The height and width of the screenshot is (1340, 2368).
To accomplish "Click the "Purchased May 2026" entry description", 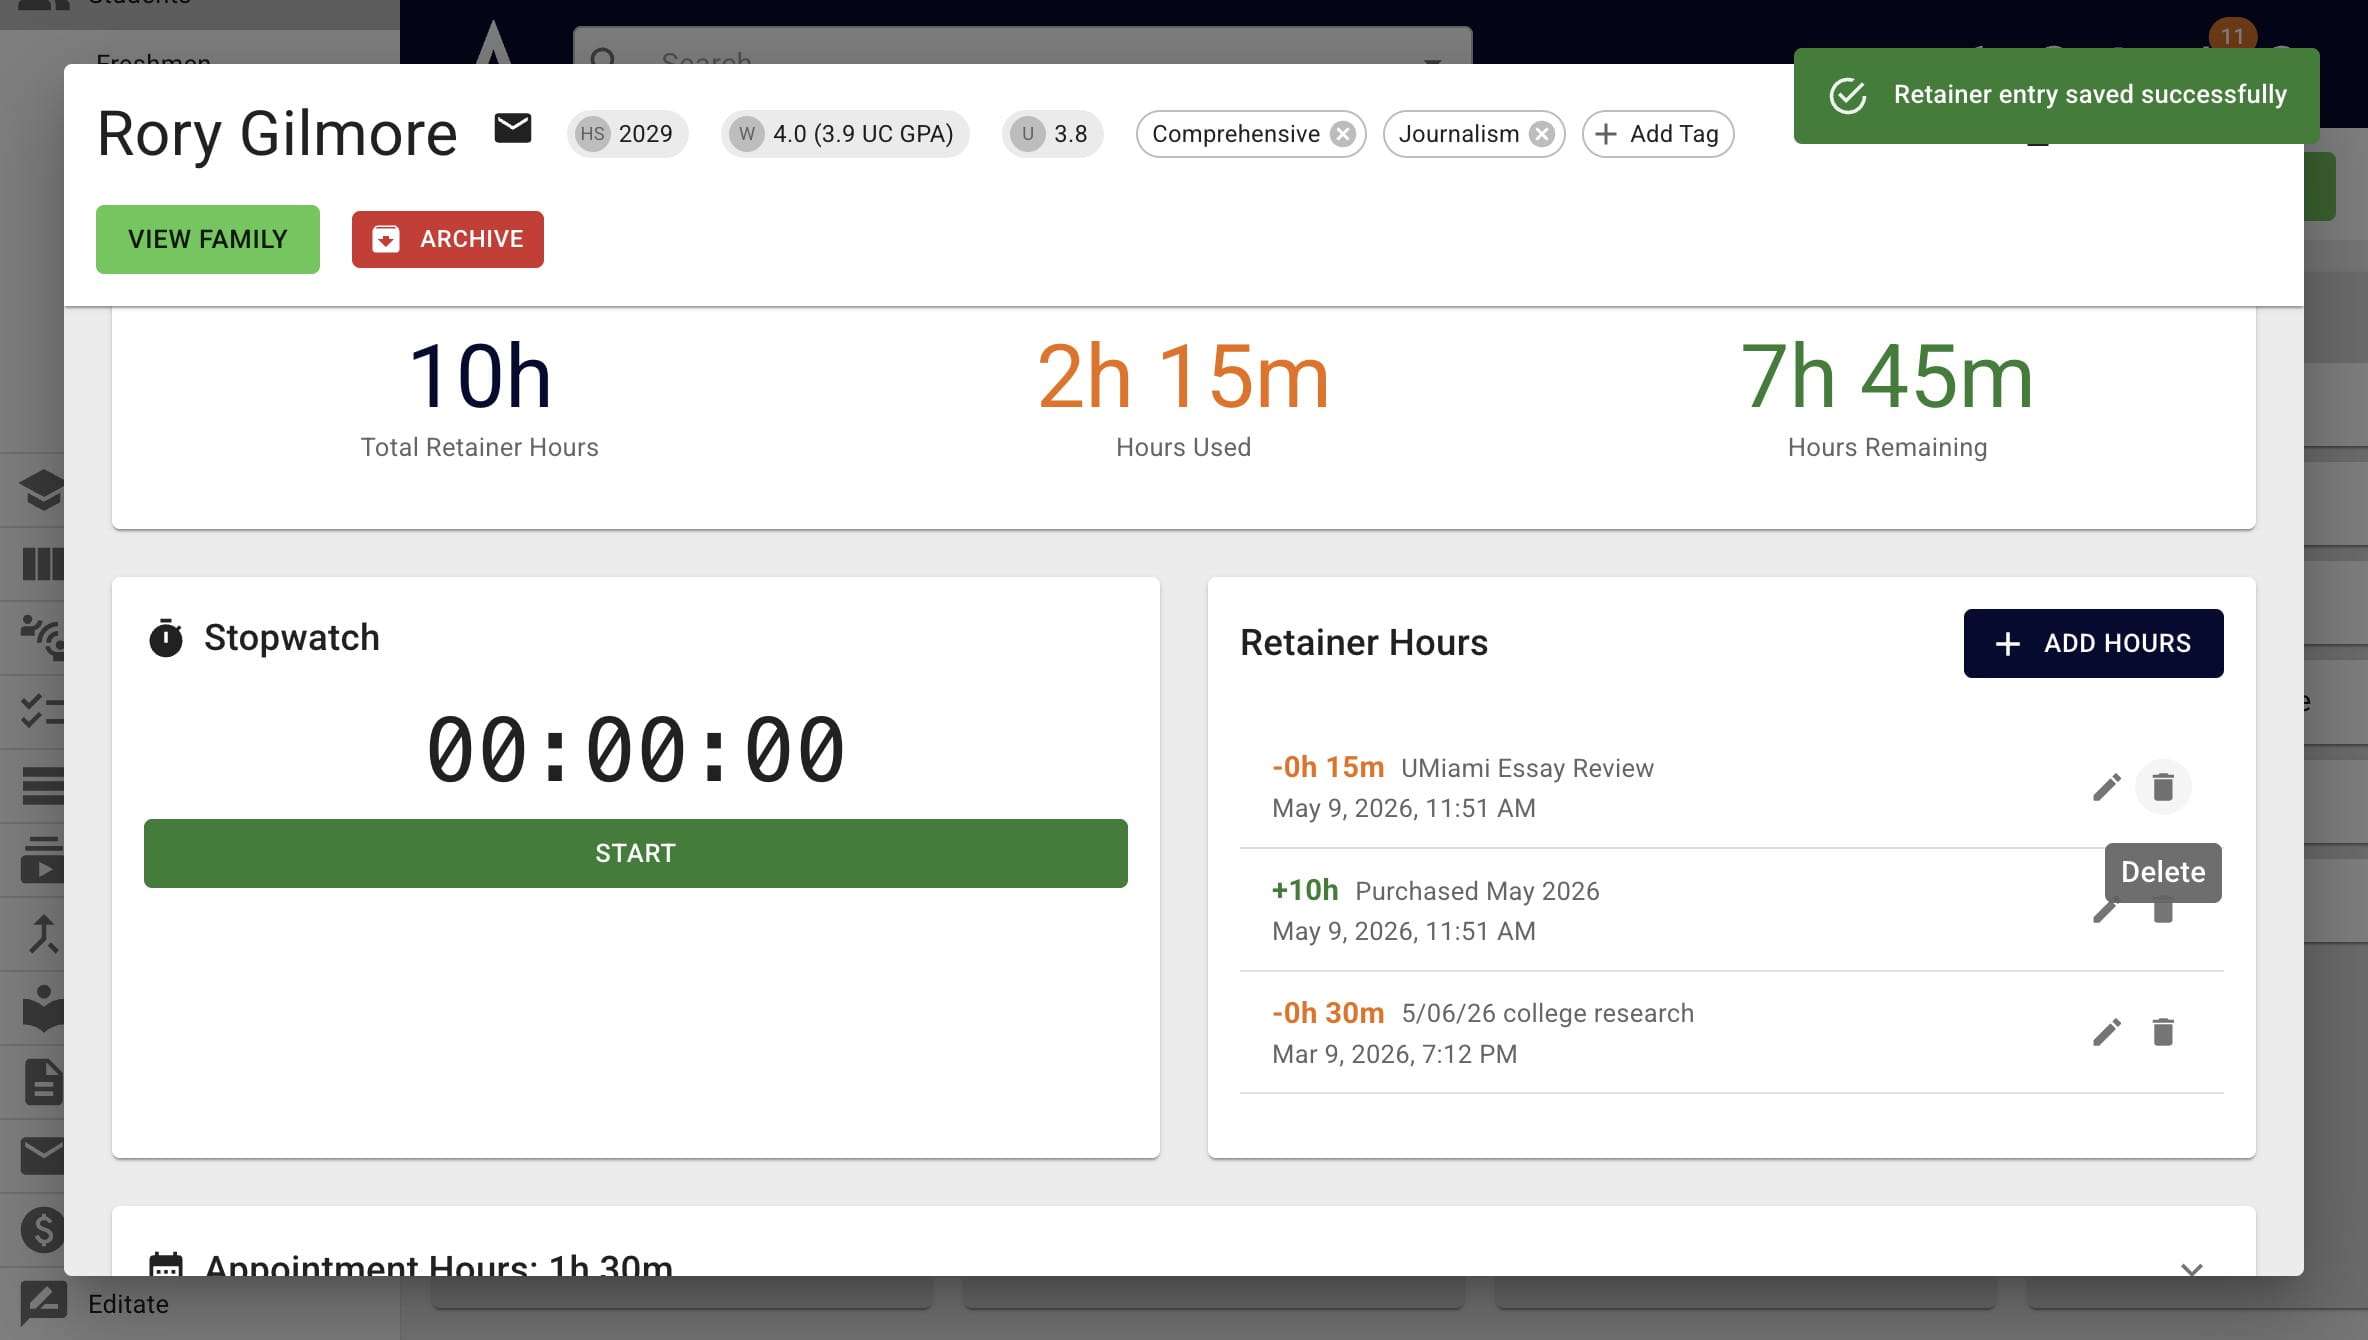I will click(1477, 891).
